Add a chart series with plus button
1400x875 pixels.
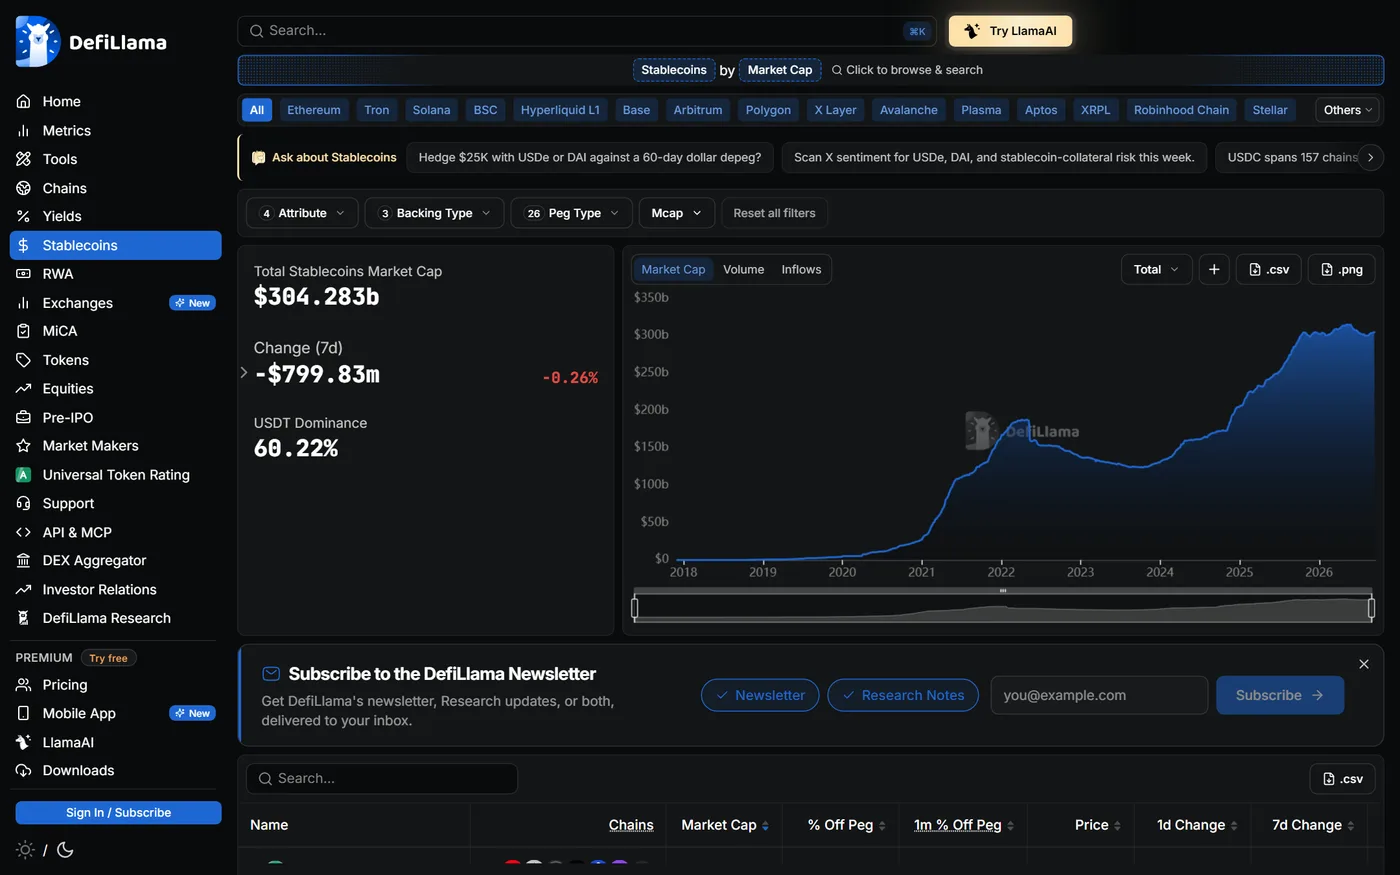point(1214,269)
